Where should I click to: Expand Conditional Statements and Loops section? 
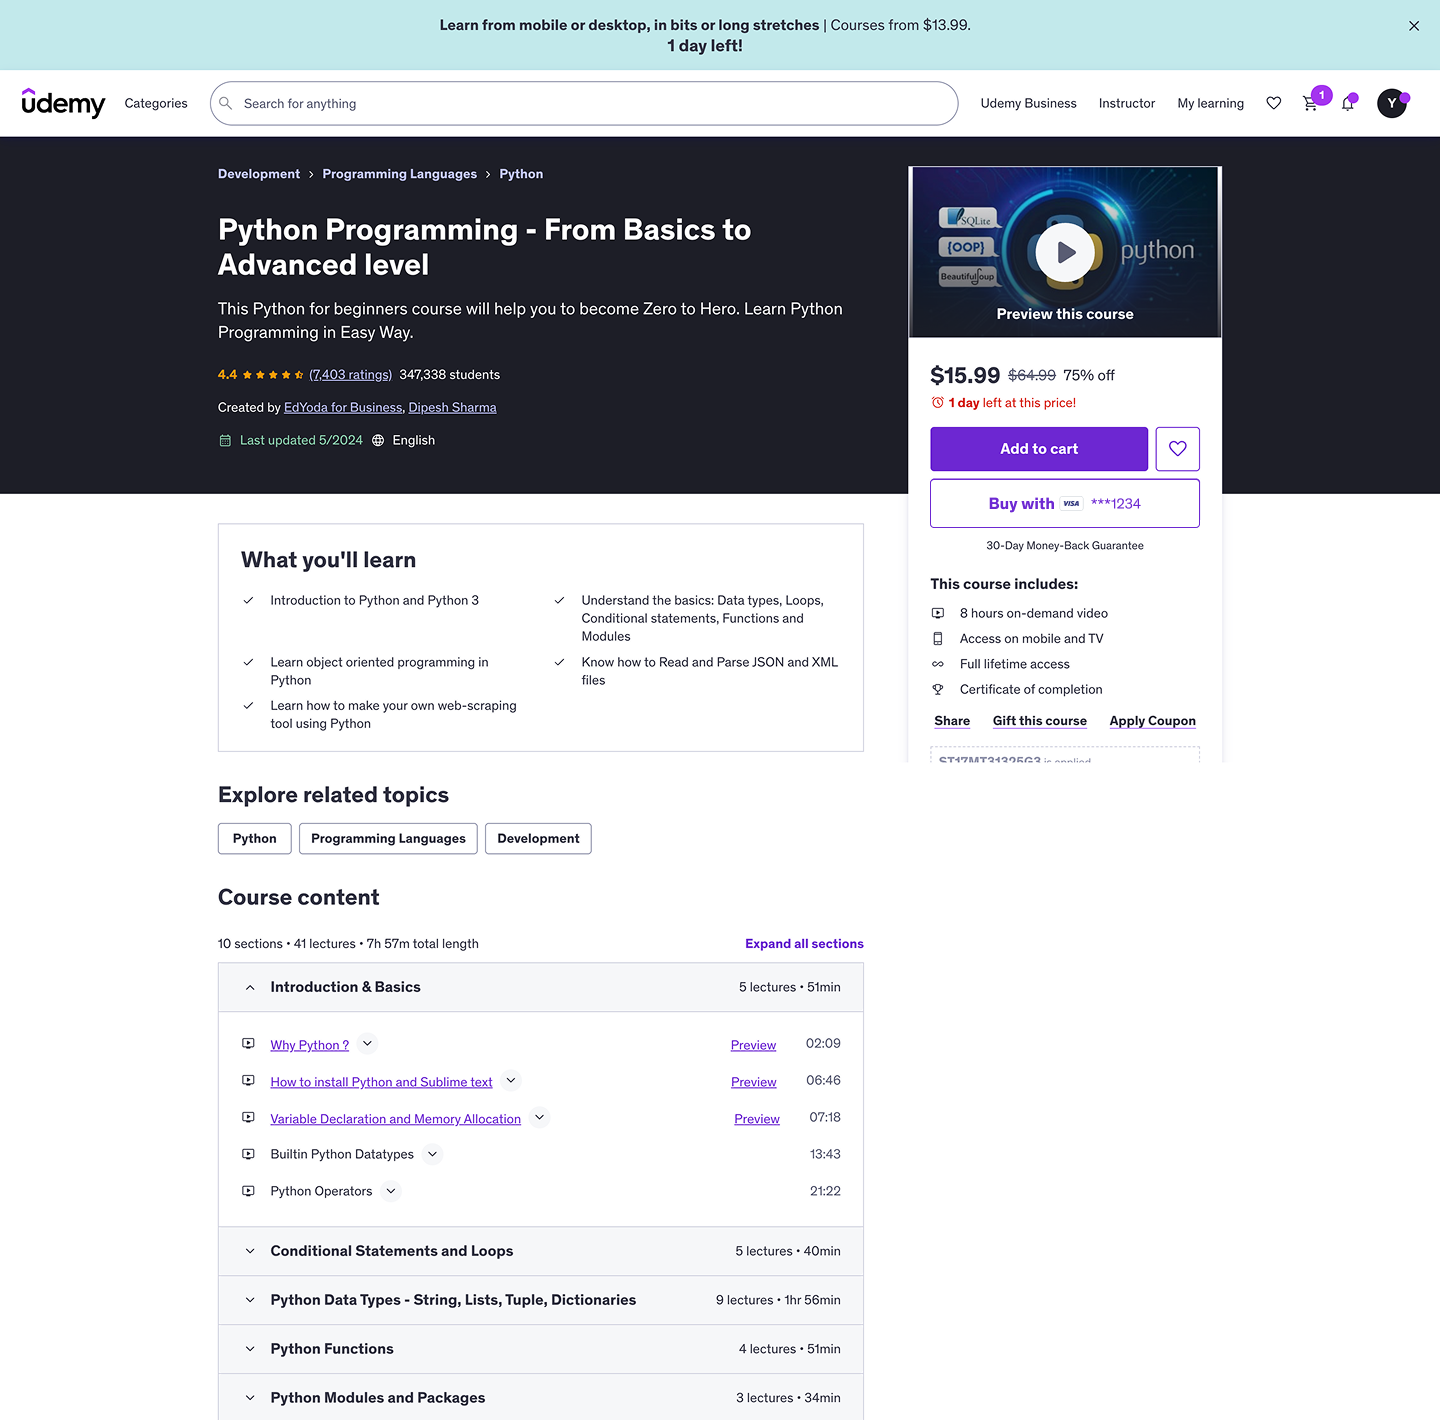coord(540,1251)
